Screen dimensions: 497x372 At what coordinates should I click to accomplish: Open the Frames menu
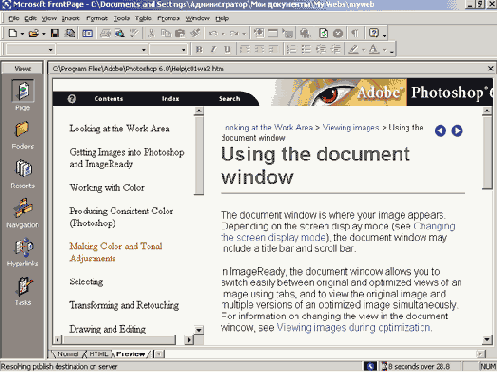(168, 18)
